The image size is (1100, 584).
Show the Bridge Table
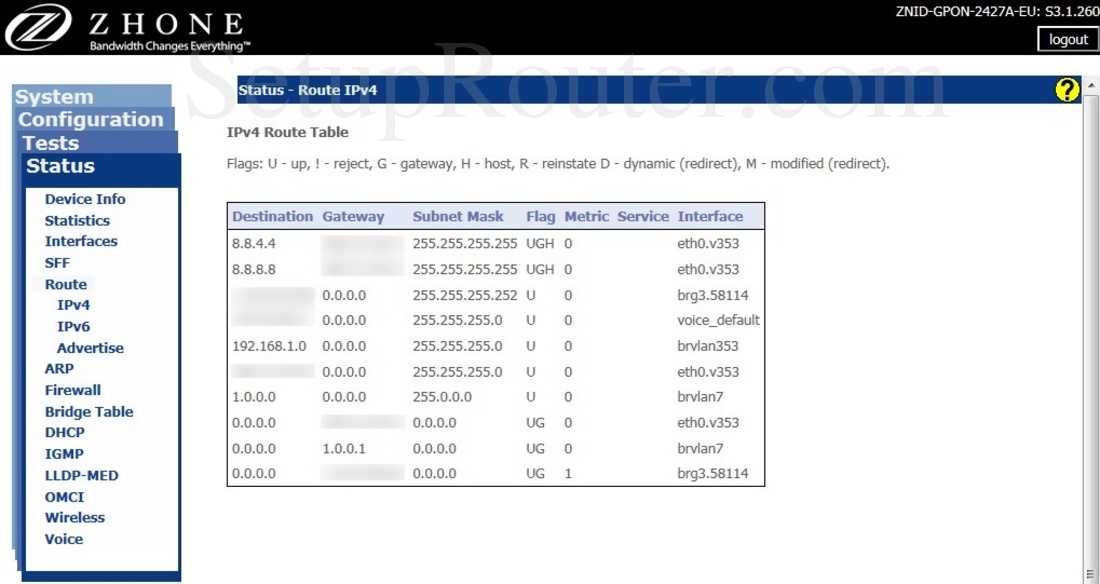click(88, 411)
